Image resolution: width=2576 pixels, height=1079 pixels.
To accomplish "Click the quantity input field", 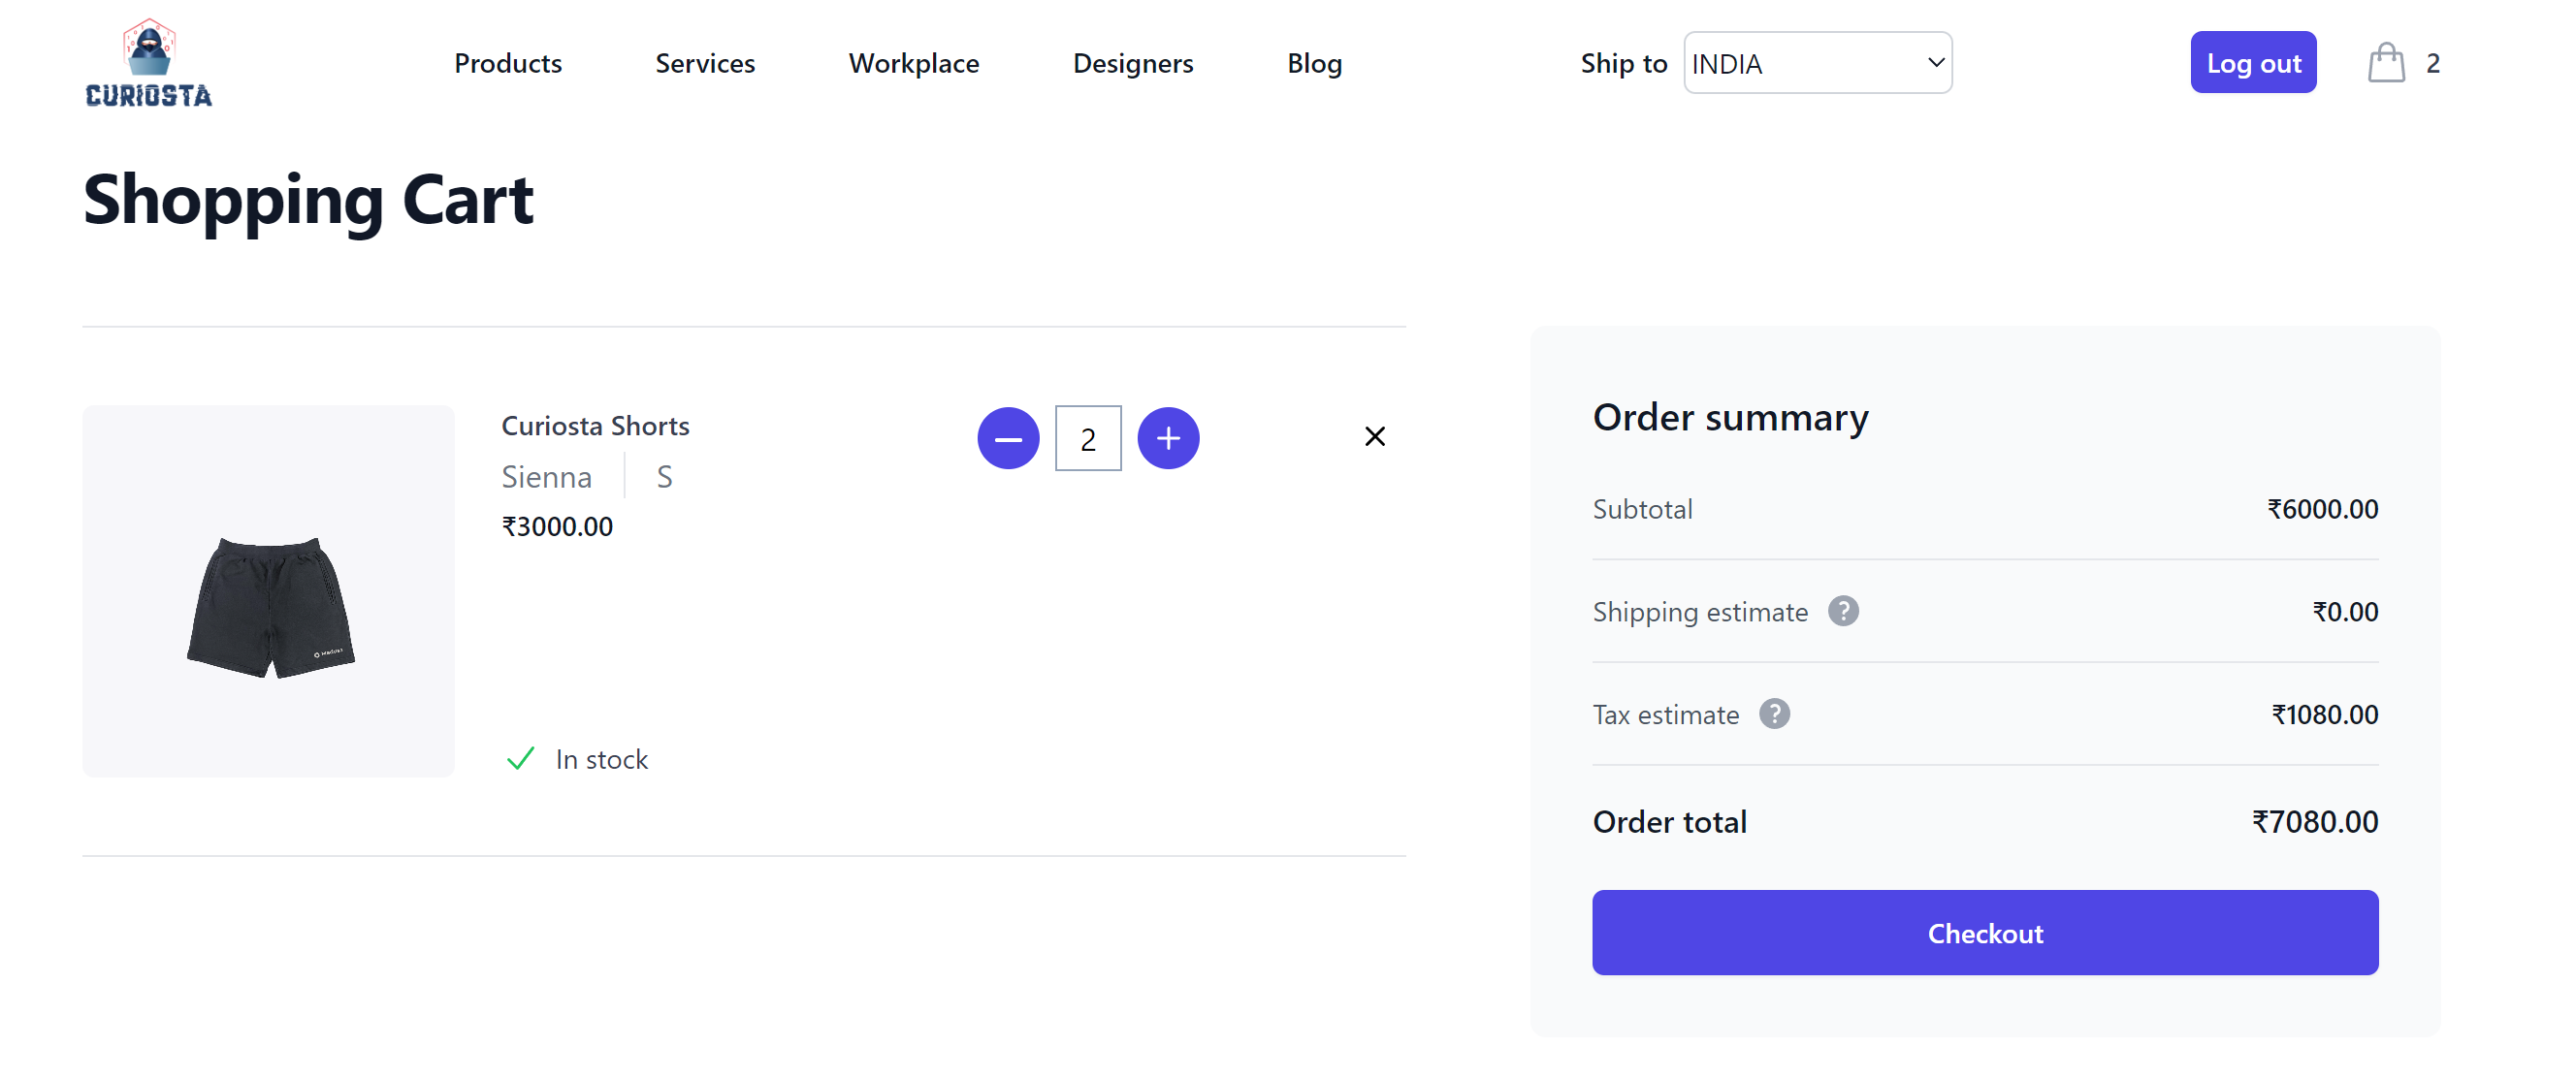I will pyautogui.click(x=1088, y=437).
